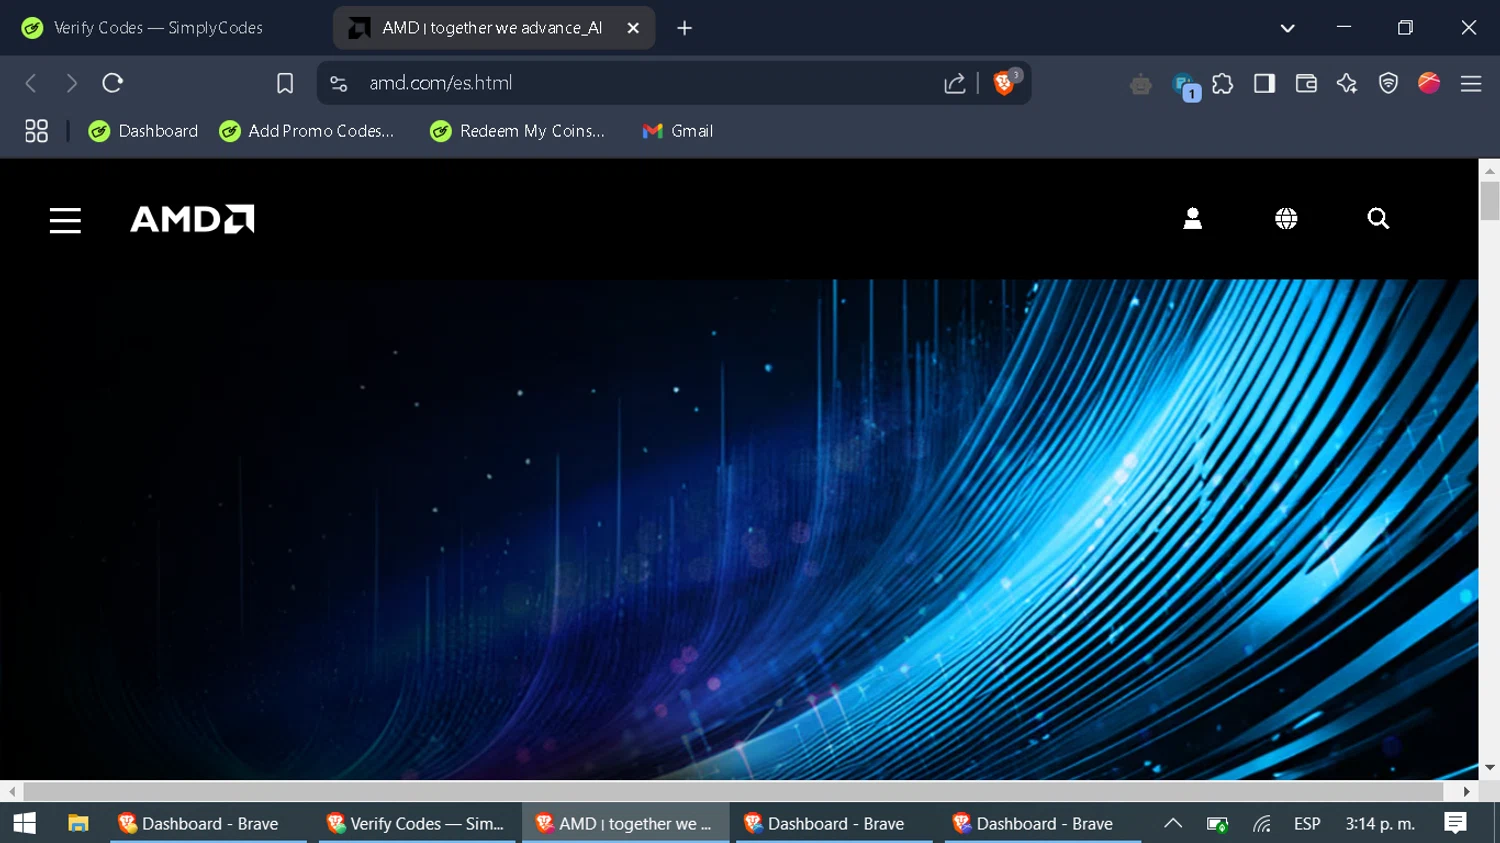This screenshot has height=843, width=1500.
Task: Open the clock showing 3:14 p. m.
Action: click(1380, 823)
